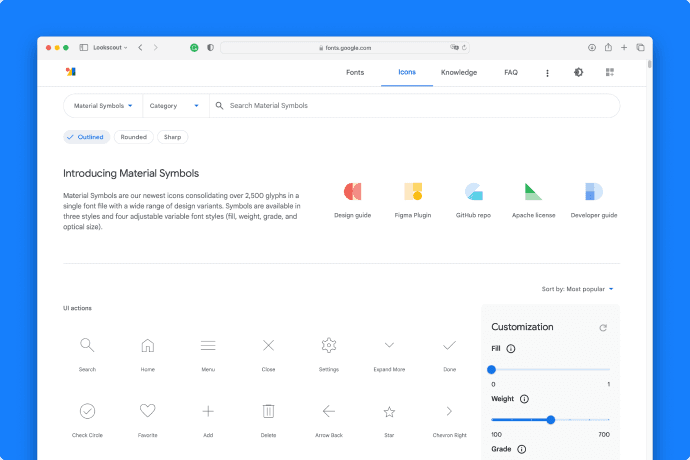Show Fill info tooltip icon

510,349
